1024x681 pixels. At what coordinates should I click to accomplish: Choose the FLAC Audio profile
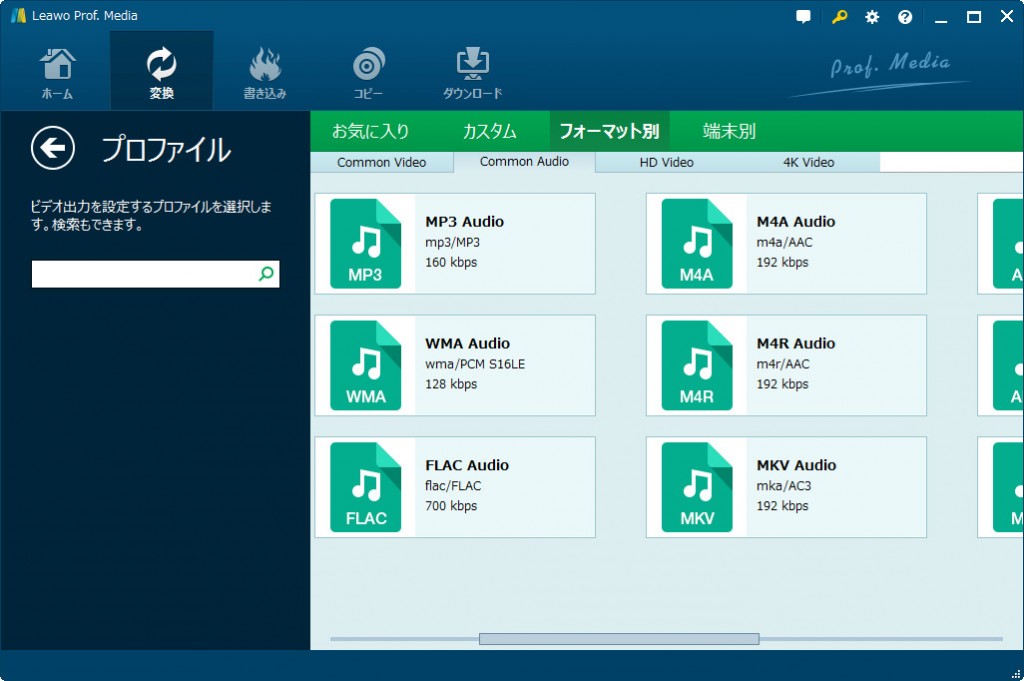click(455, 487)
